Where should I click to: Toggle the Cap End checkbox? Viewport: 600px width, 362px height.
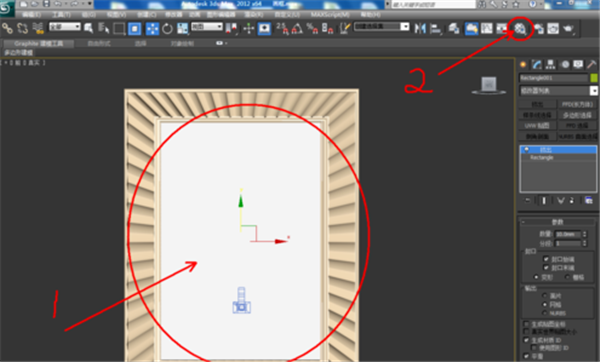click(546, 267)
